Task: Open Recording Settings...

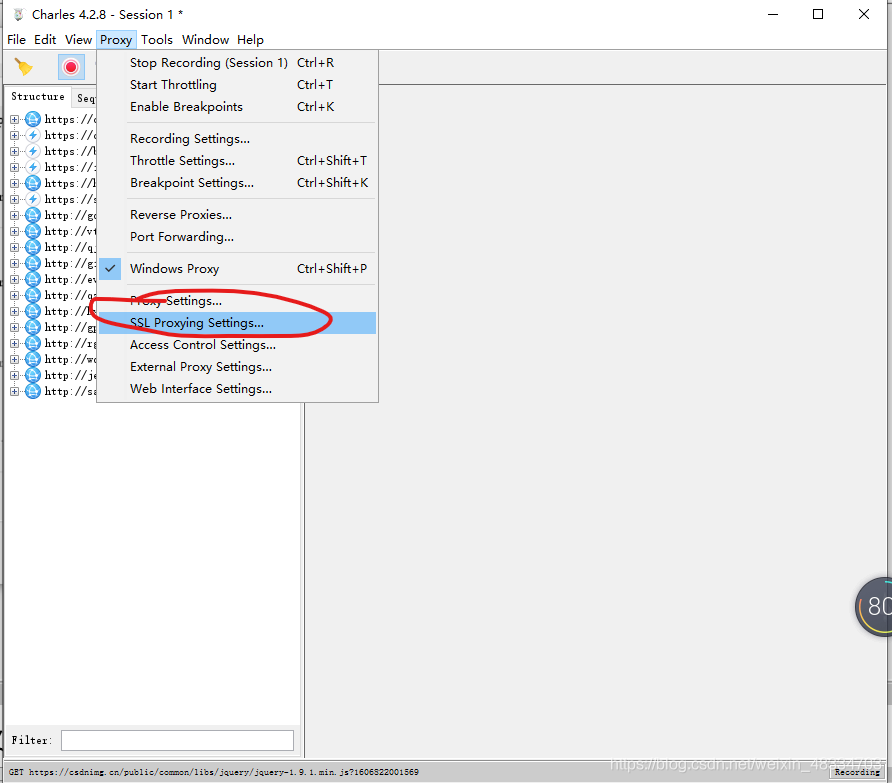Action: 237,139
